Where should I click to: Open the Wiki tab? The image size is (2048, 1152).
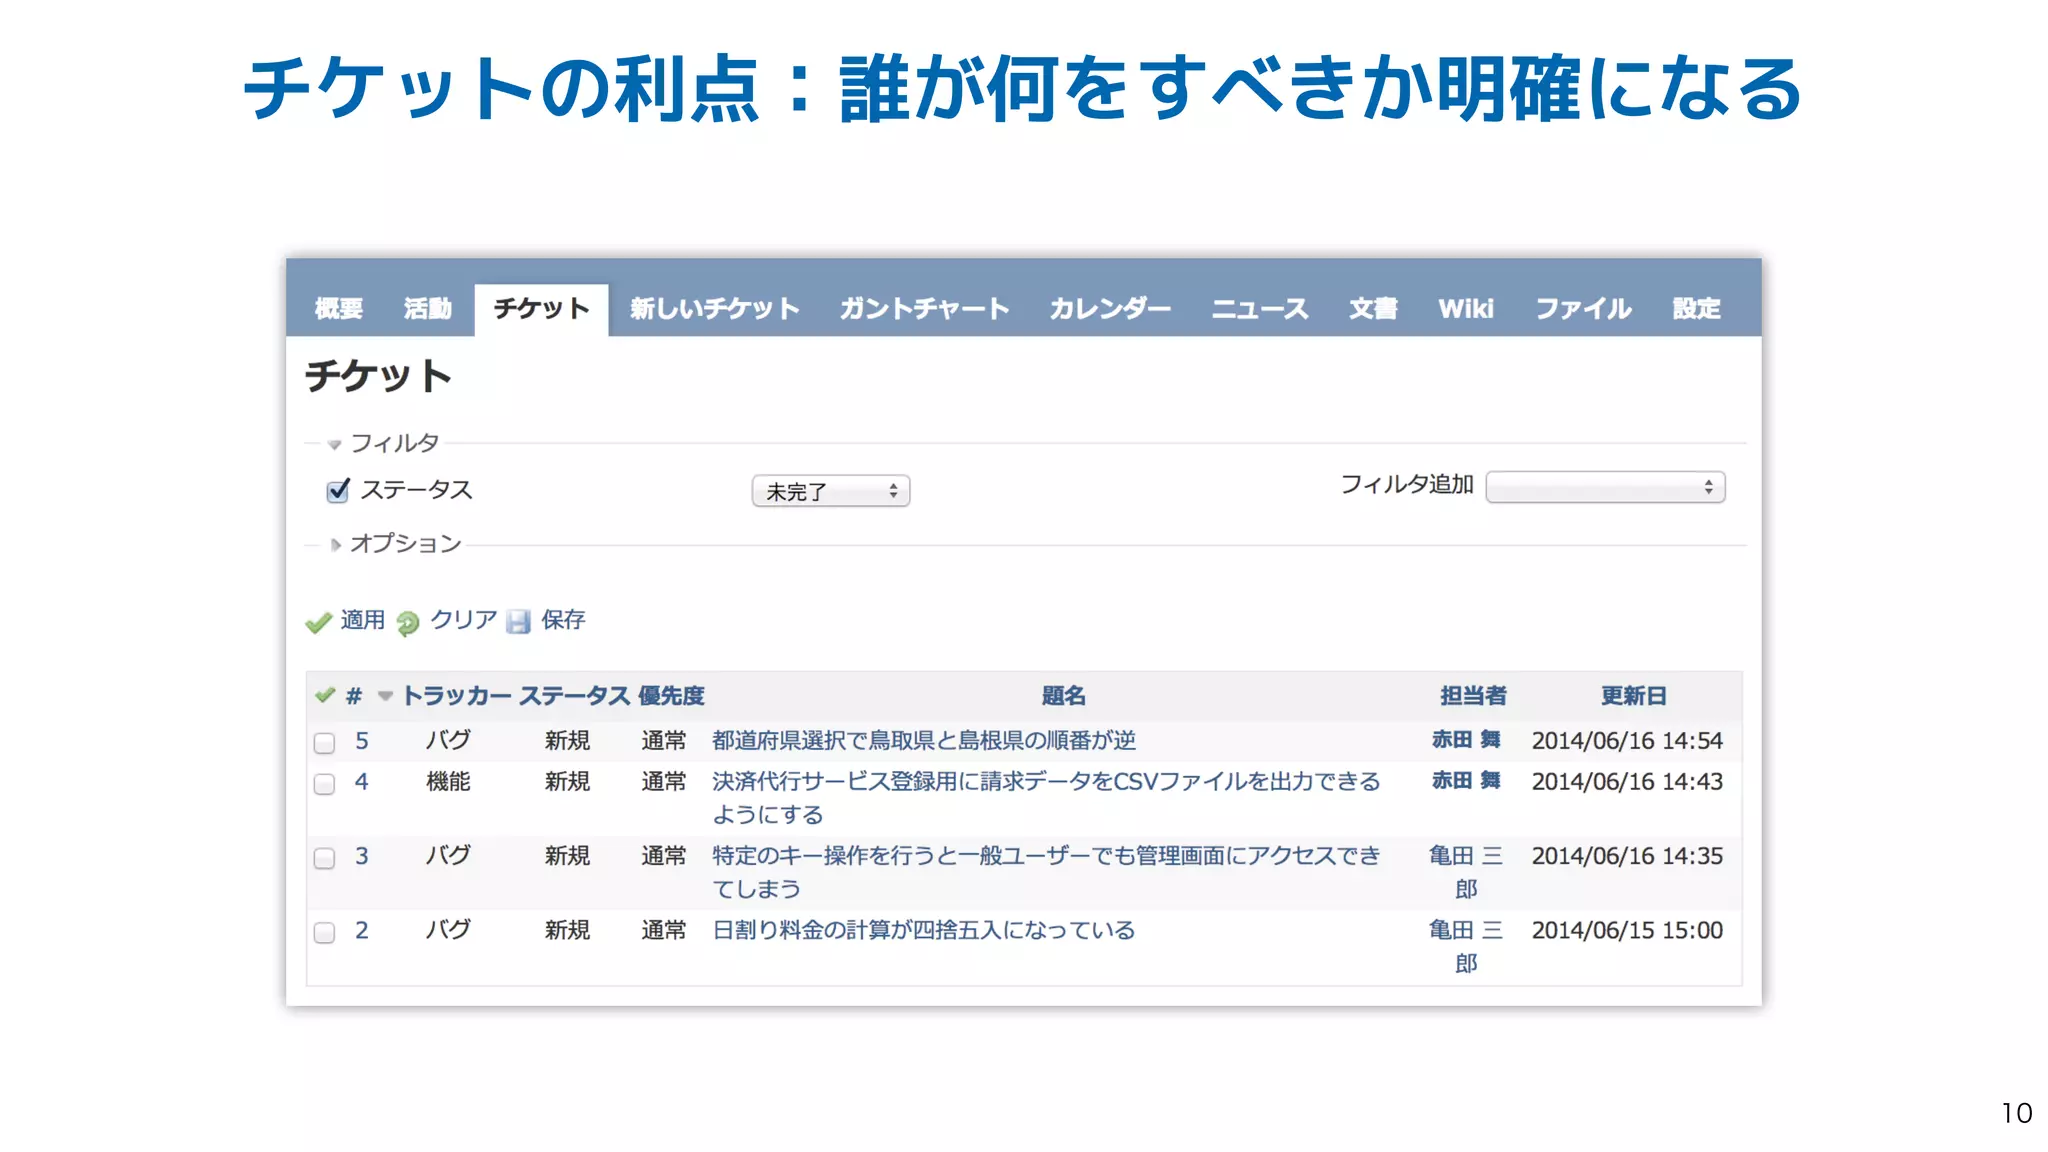[x=1466, y=308]
